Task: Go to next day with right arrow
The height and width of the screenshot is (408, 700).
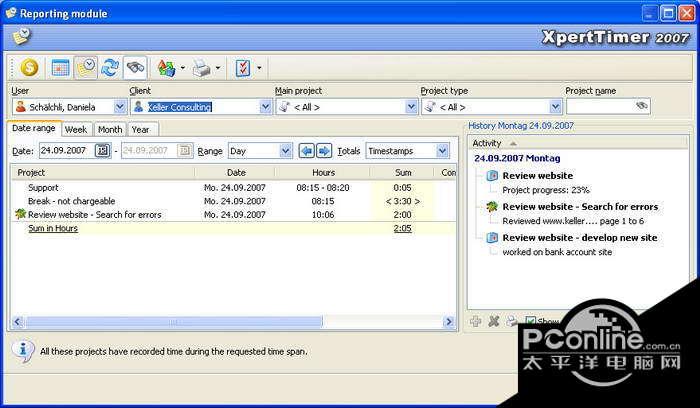Action: [x=324, y=151]
